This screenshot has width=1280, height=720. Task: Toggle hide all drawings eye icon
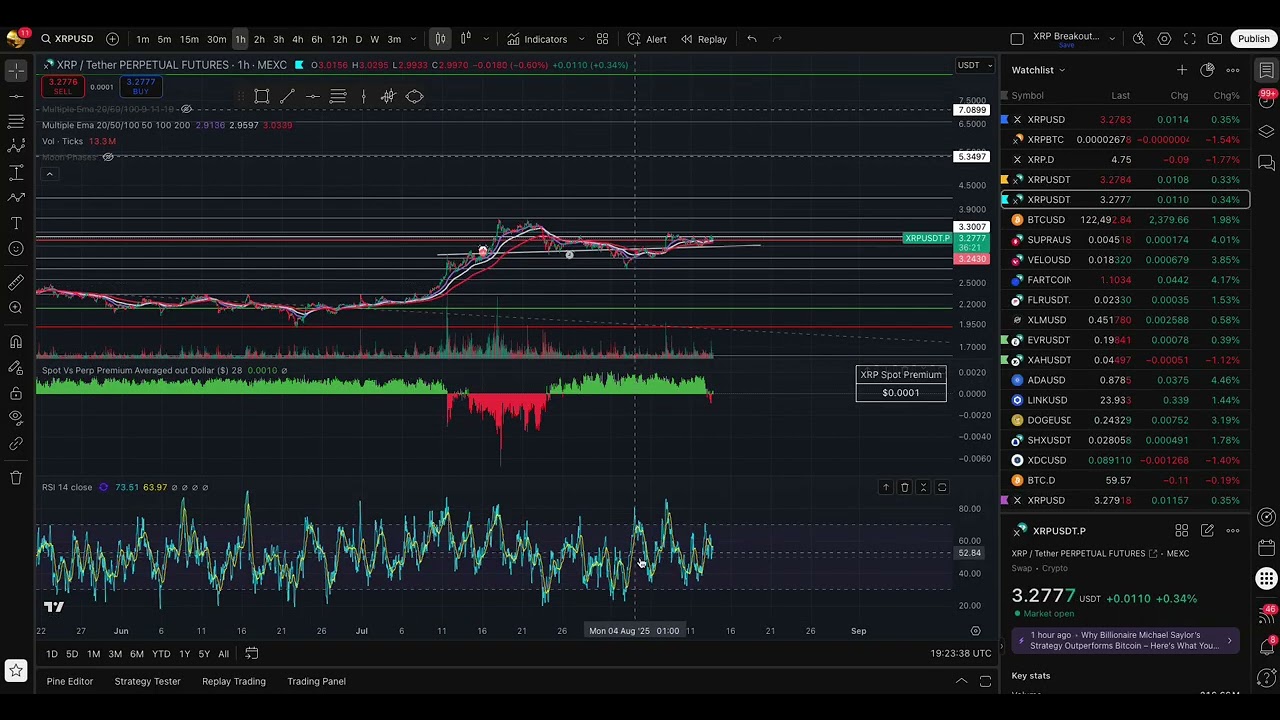[16, 418]
